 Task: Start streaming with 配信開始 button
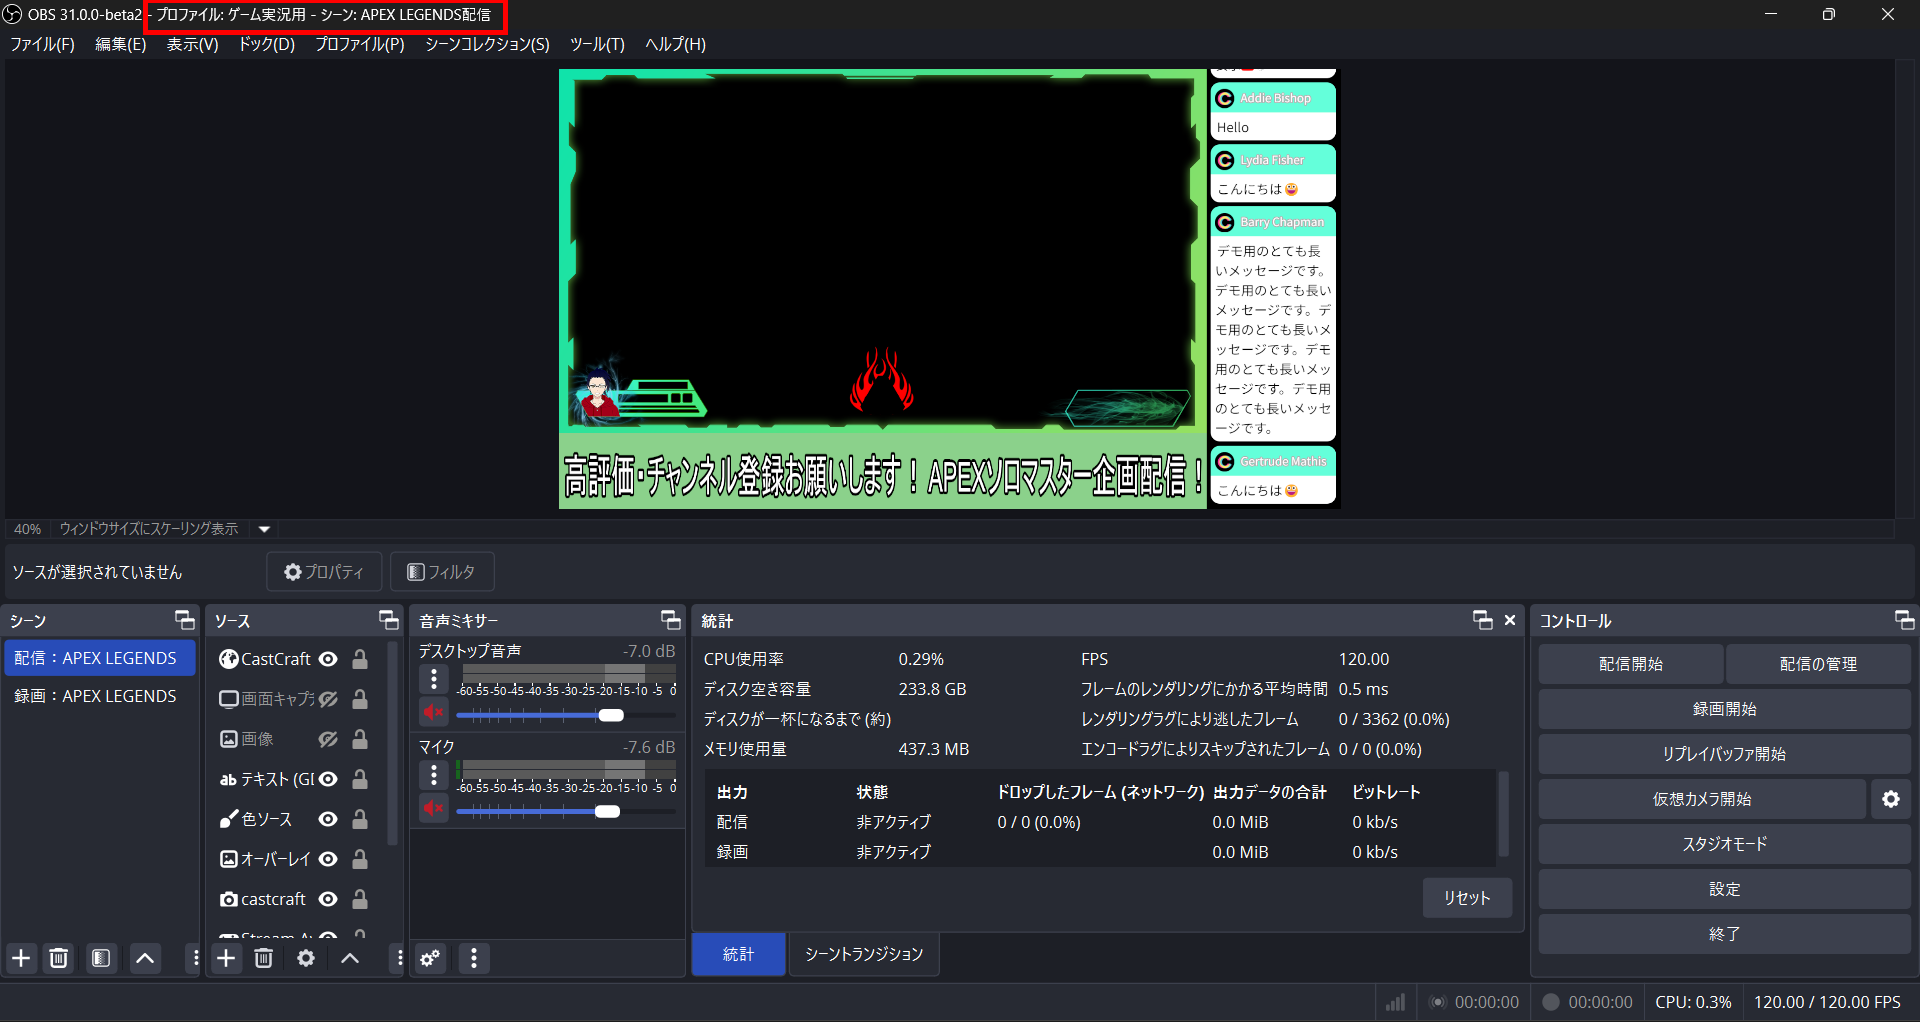1631,664
